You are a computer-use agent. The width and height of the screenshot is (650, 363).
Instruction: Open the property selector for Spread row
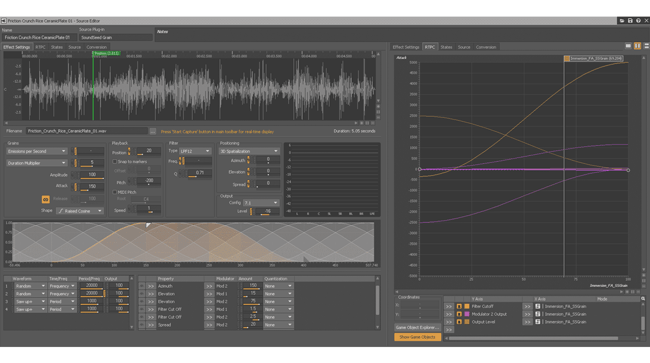pos(151,325)
